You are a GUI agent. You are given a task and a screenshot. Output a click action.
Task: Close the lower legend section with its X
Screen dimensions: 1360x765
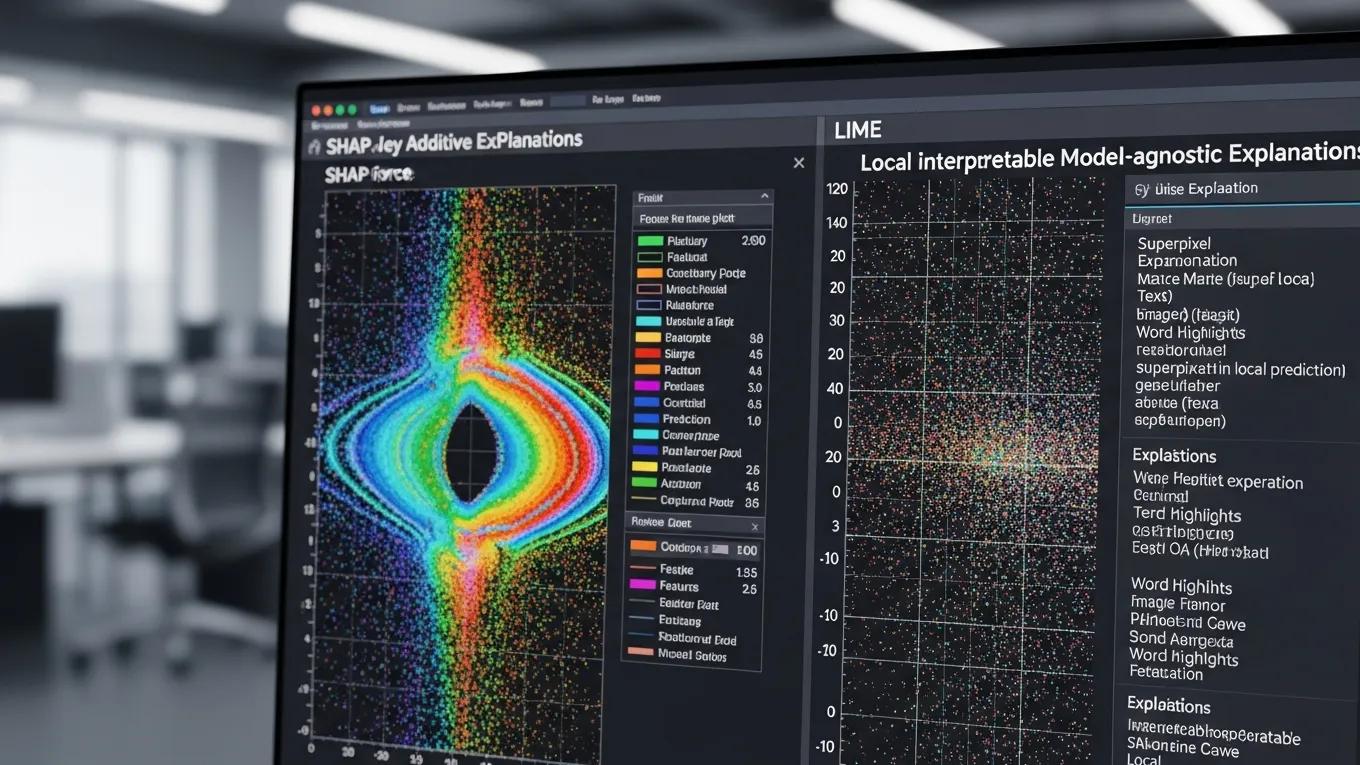point(755,526)
